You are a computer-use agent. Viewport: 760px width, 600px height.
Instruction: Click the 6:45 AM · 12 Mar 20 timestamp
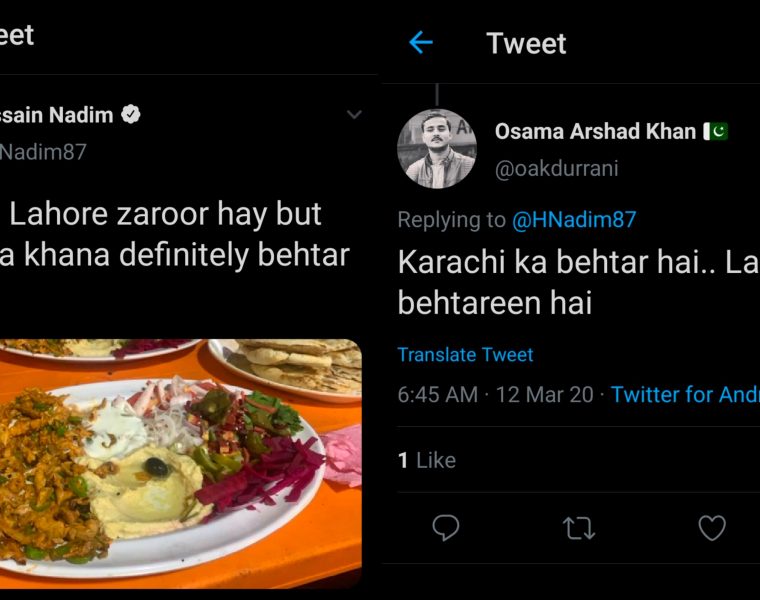pos(495,394)
